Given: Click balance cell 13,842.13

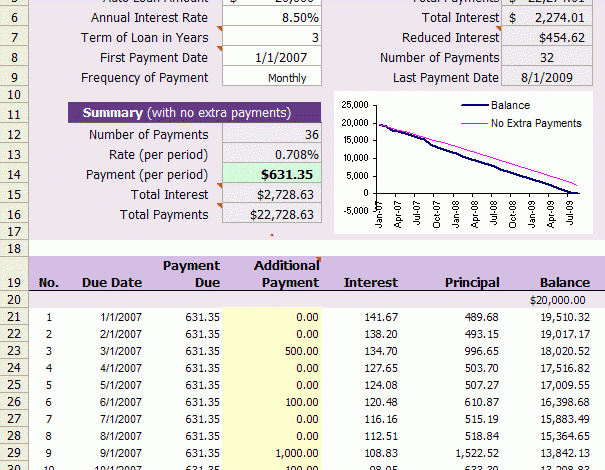Looking at the screenshot, I should point(565,453).
